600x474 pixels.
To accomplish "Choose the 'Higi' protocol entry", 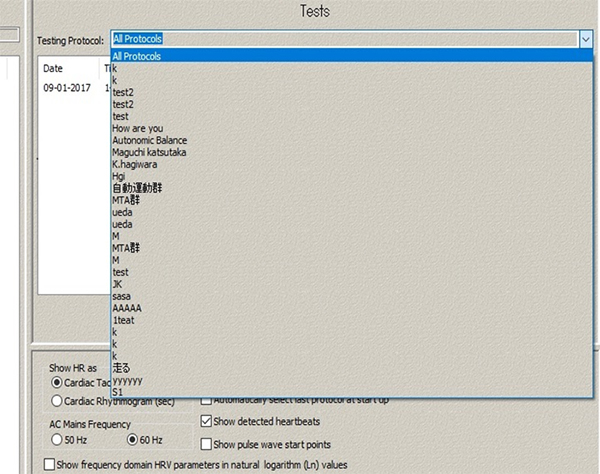I will (x=119, y=177).
